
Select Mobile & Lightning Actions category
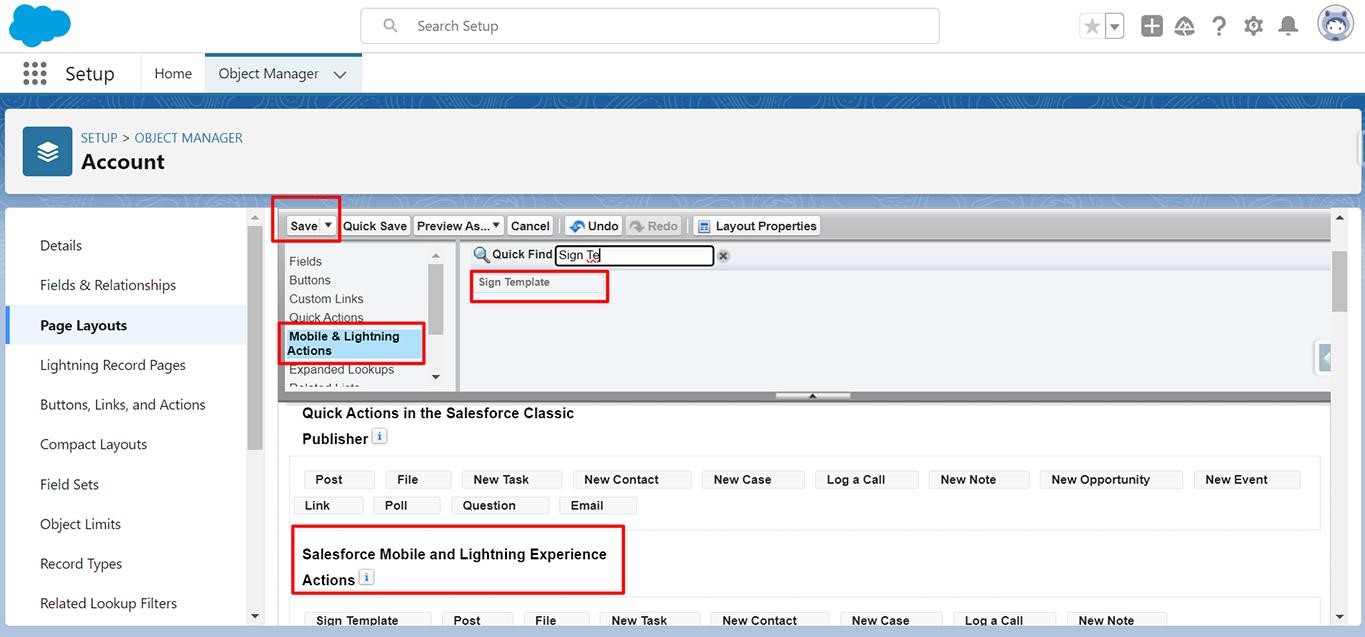[355, 343]
